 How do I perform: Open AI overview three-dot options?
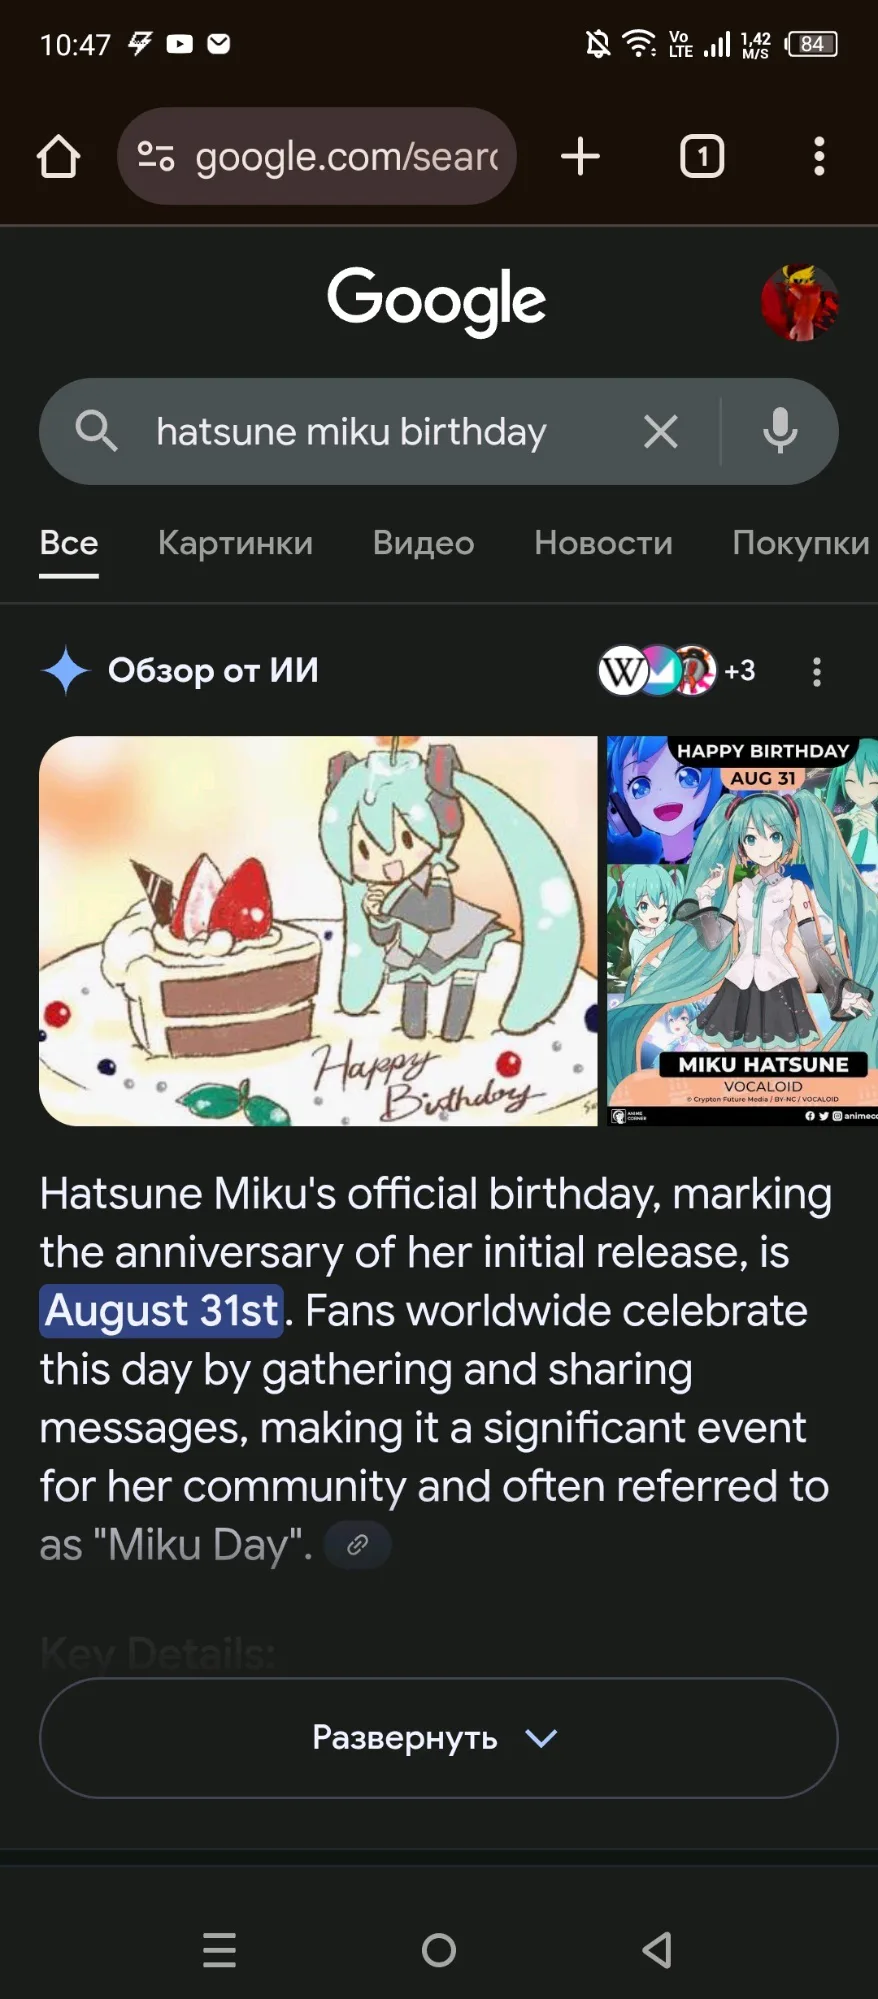point(817,671)
